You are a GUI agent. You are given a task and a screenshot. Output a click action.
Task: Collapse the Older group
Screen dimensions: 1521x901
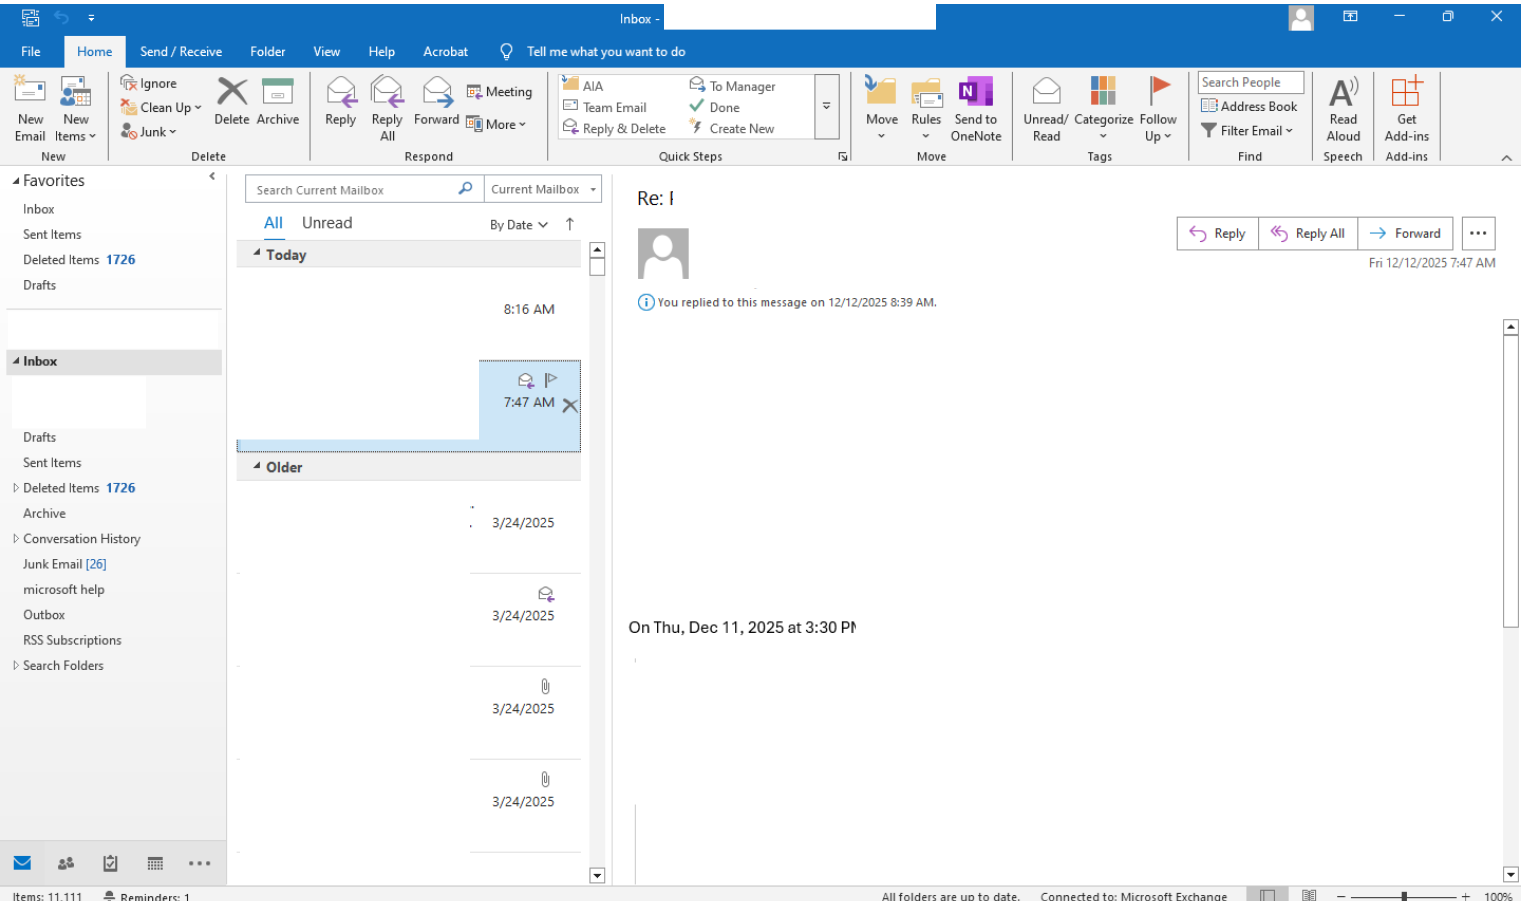[257, 466]
